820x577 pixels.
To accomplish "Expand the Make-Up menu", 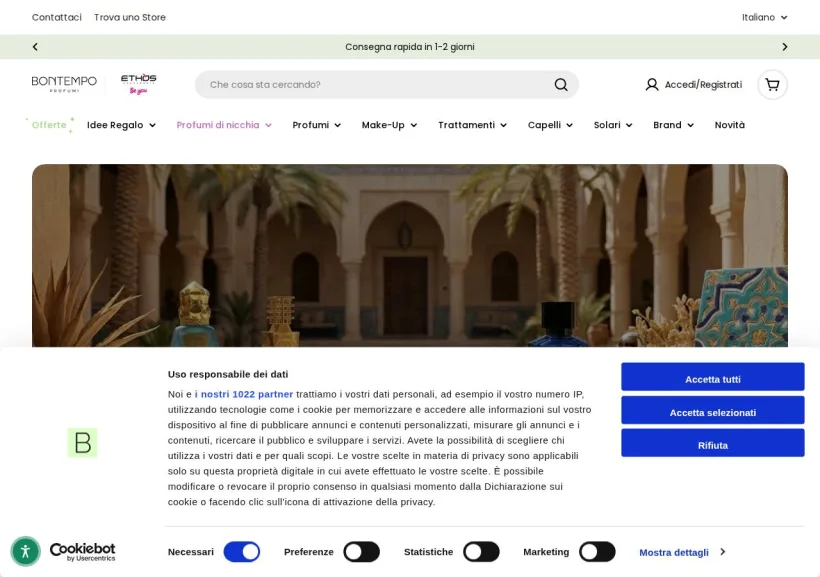I will coord(389,125).
